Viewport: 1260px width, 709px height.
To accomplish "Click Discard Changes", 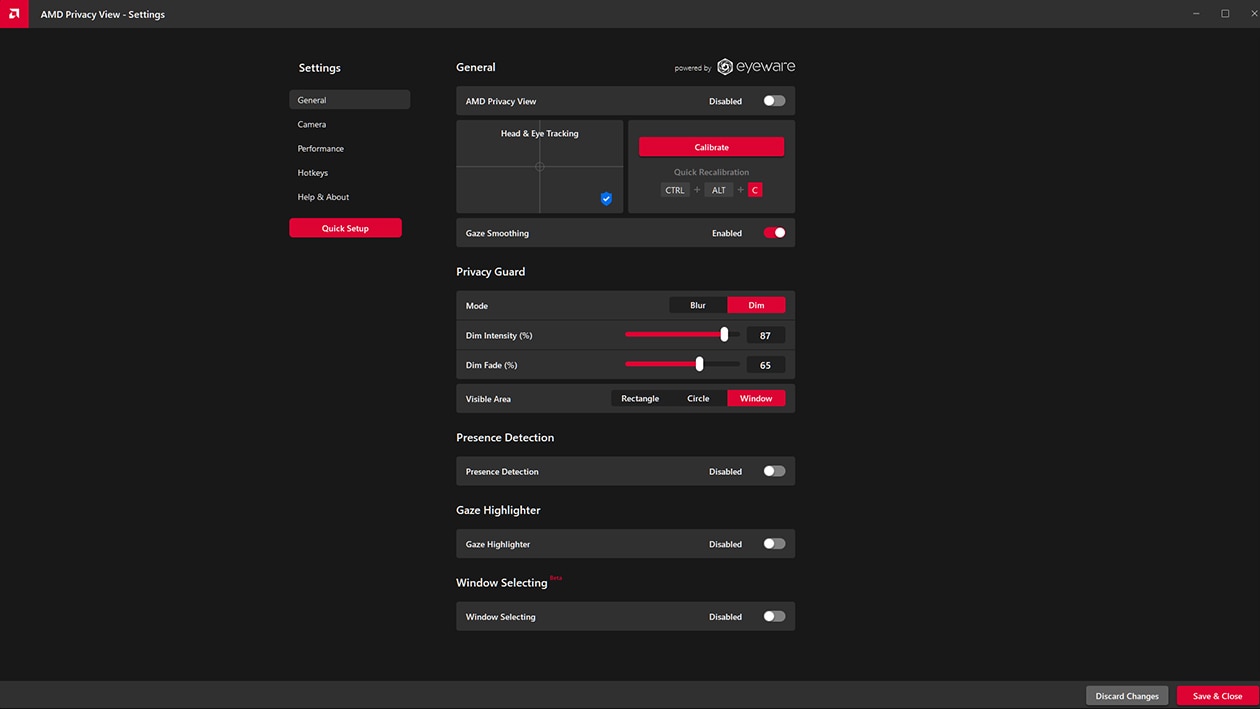I will (1127, 696).
